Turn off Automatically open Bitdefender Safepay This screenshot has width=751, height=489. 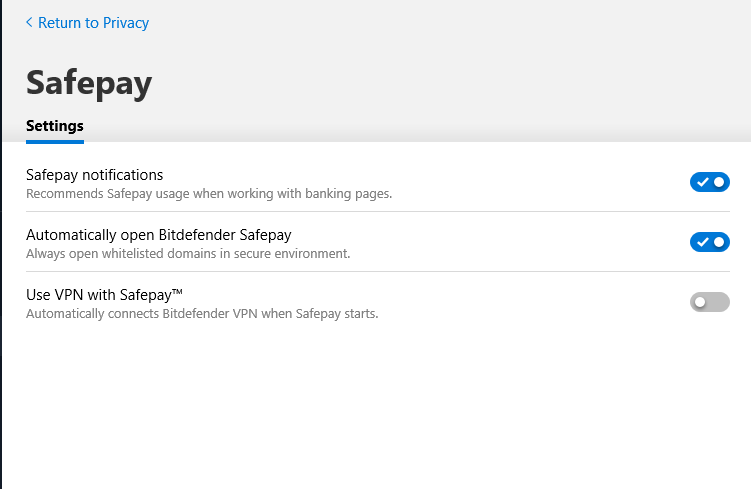pos(709,242)
